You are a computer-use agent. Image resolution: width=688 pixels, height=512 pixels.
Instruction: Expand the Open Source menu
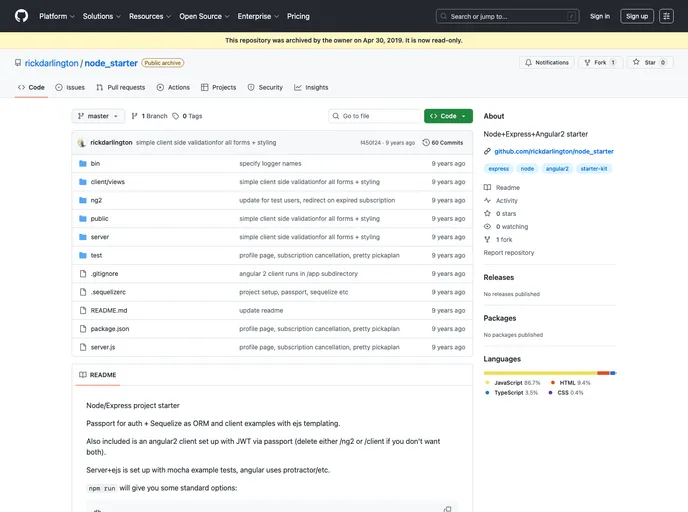(x=203, y=16)
